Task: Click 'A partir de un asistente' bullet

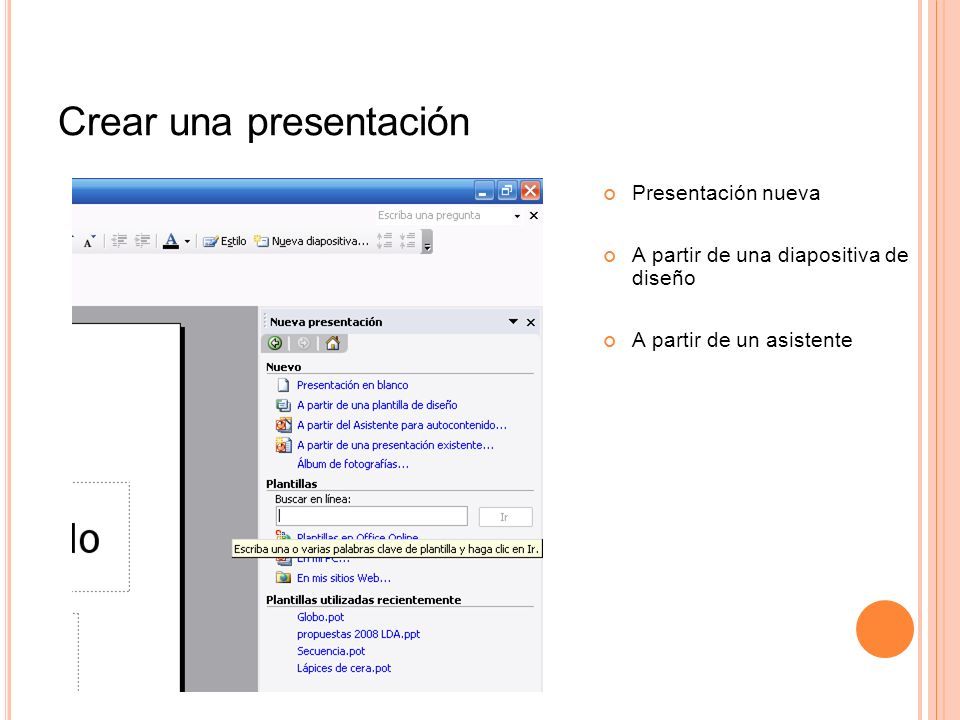Action: click(741, 340)
